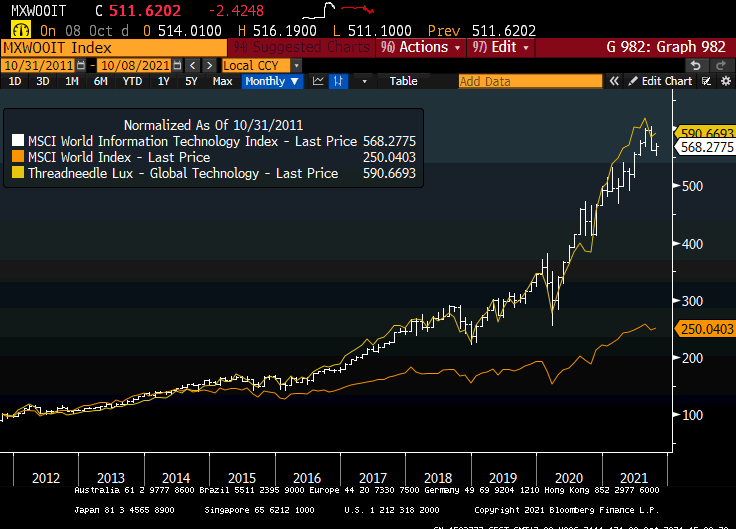Click the undo arrow button
This screenshot has width=736, height=529.
tap(696, 66)
